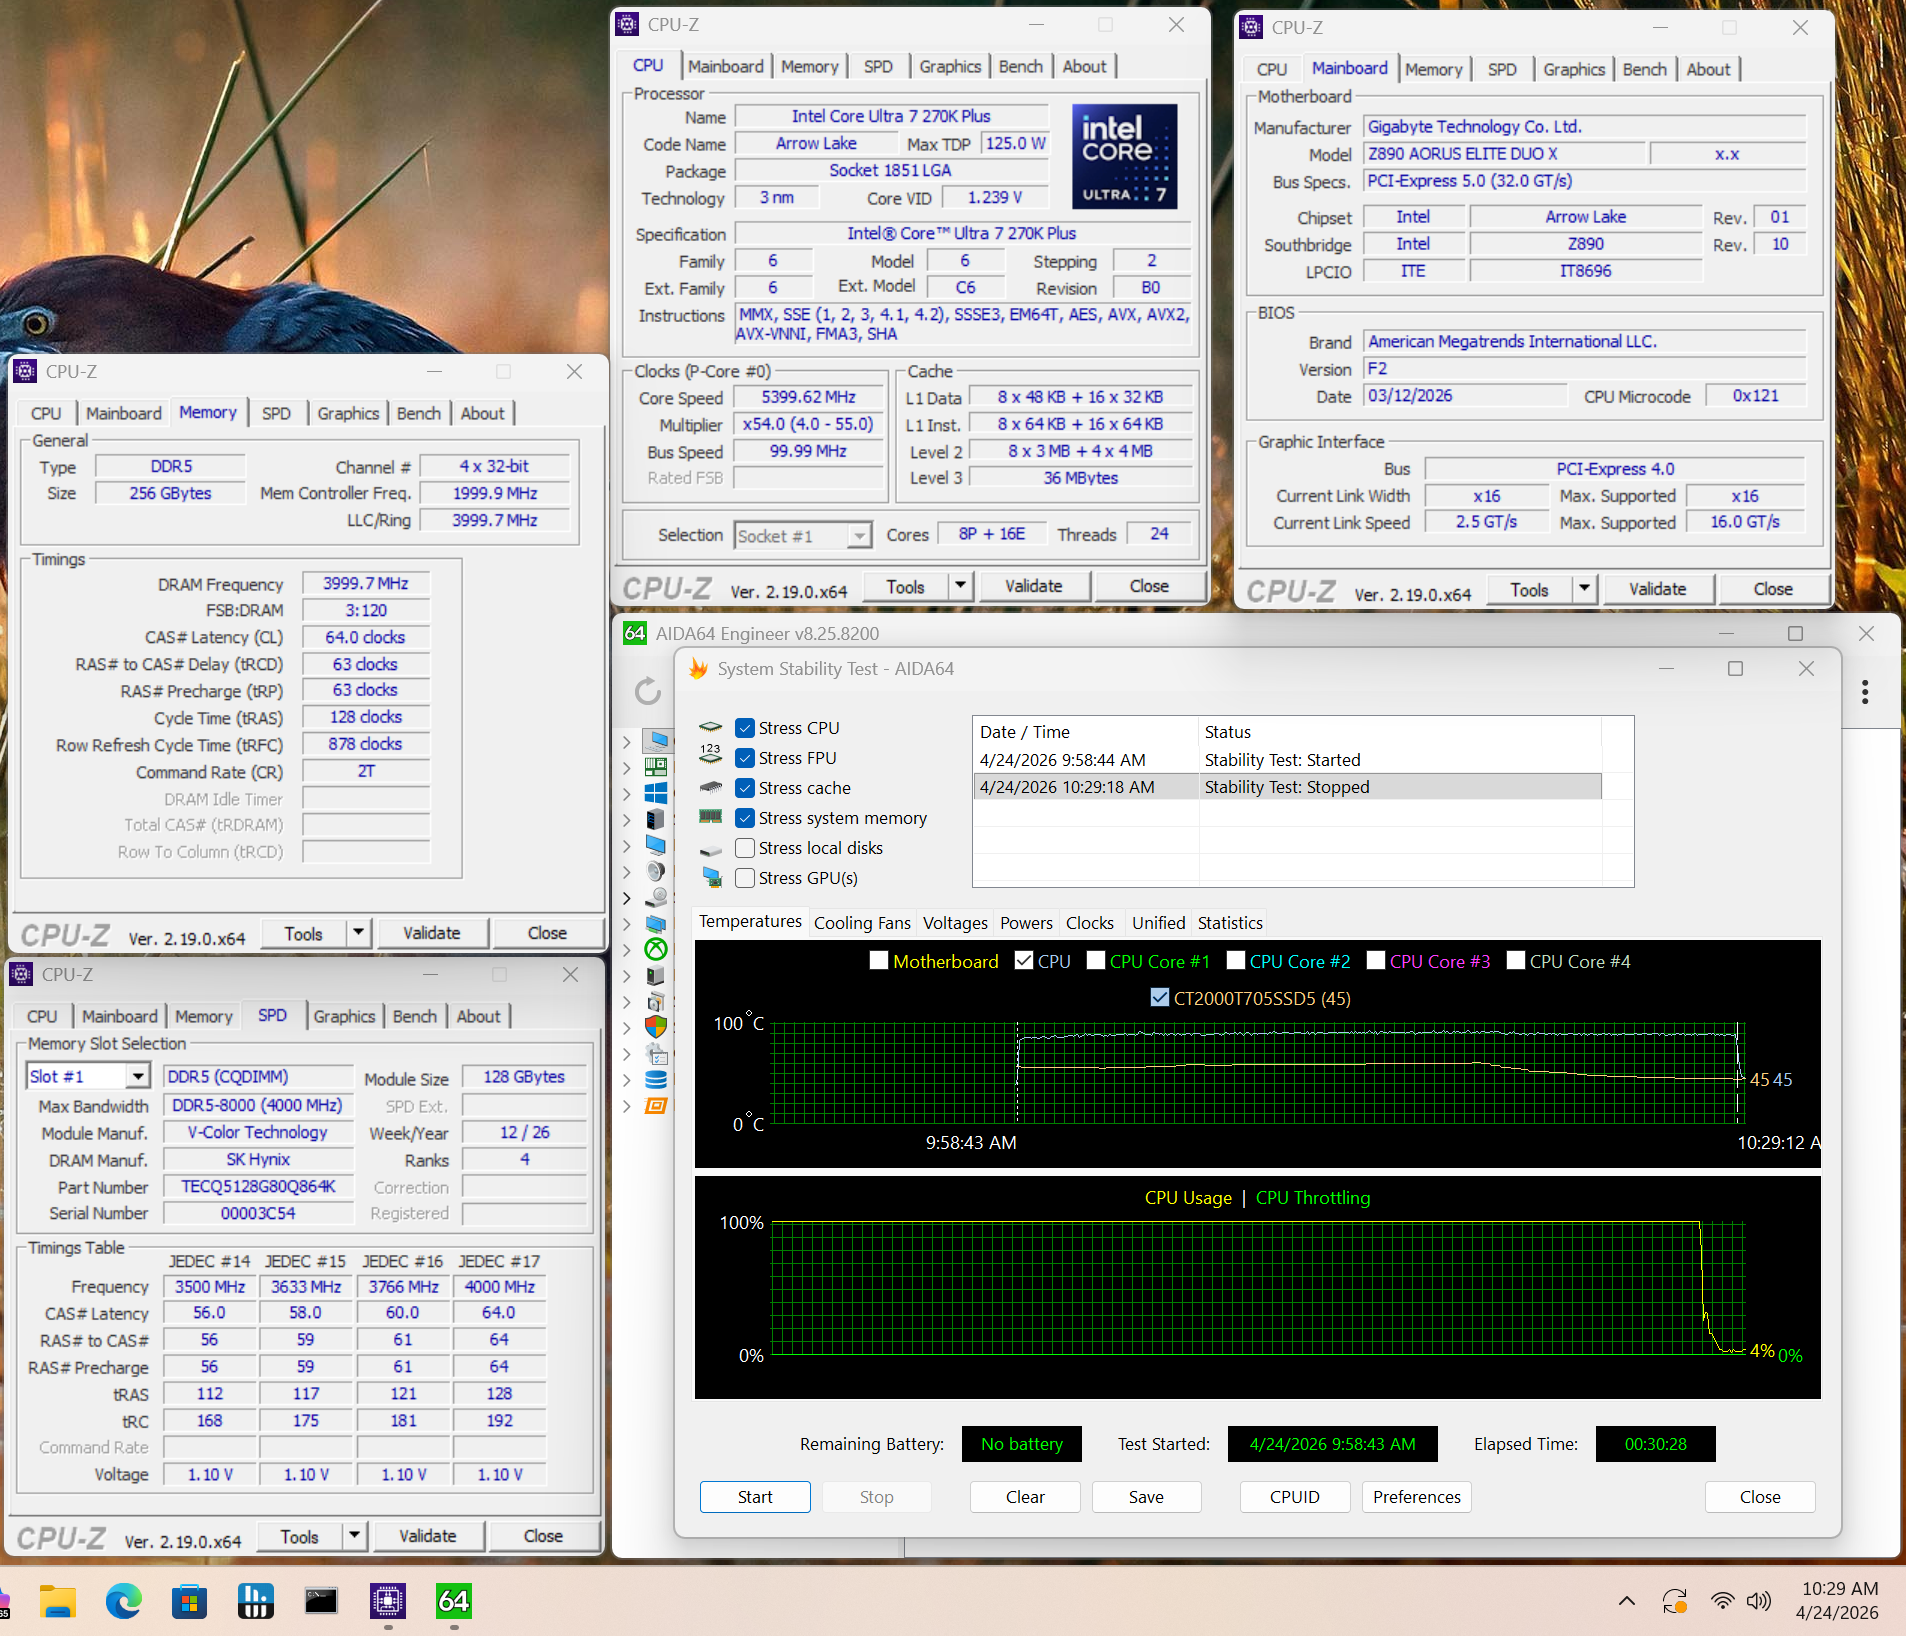Click the CPU-Z taskbar icon

point(388,1601)
